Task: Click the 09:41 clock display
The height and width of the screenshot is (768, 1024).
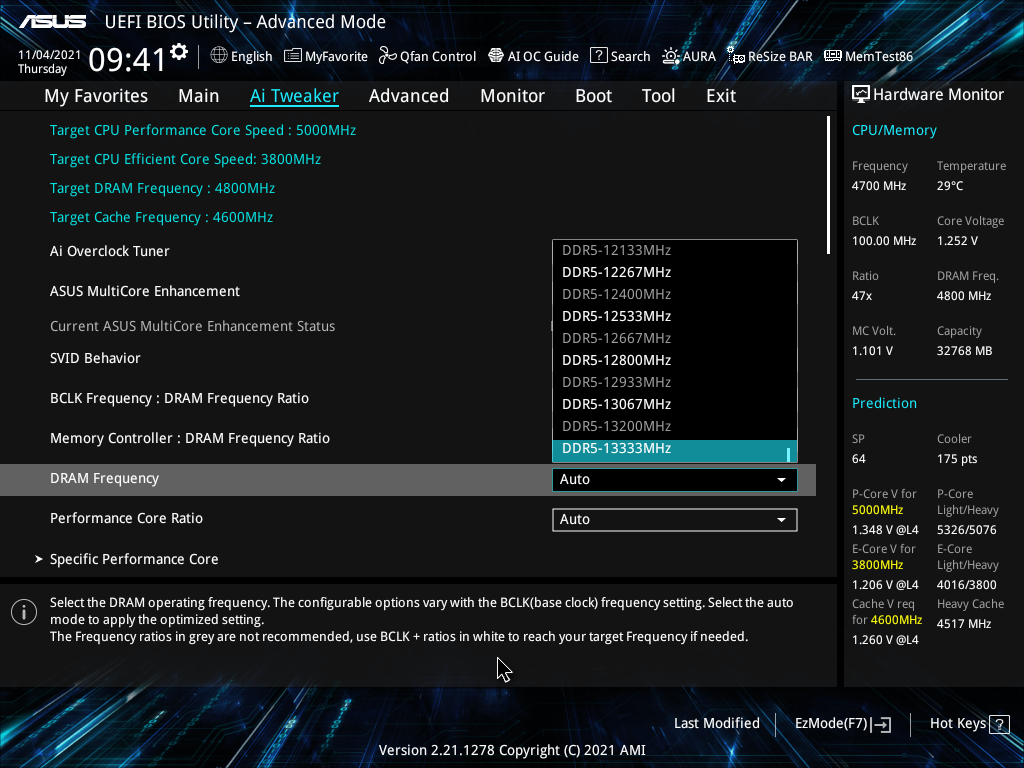Action: click(127, 61)
